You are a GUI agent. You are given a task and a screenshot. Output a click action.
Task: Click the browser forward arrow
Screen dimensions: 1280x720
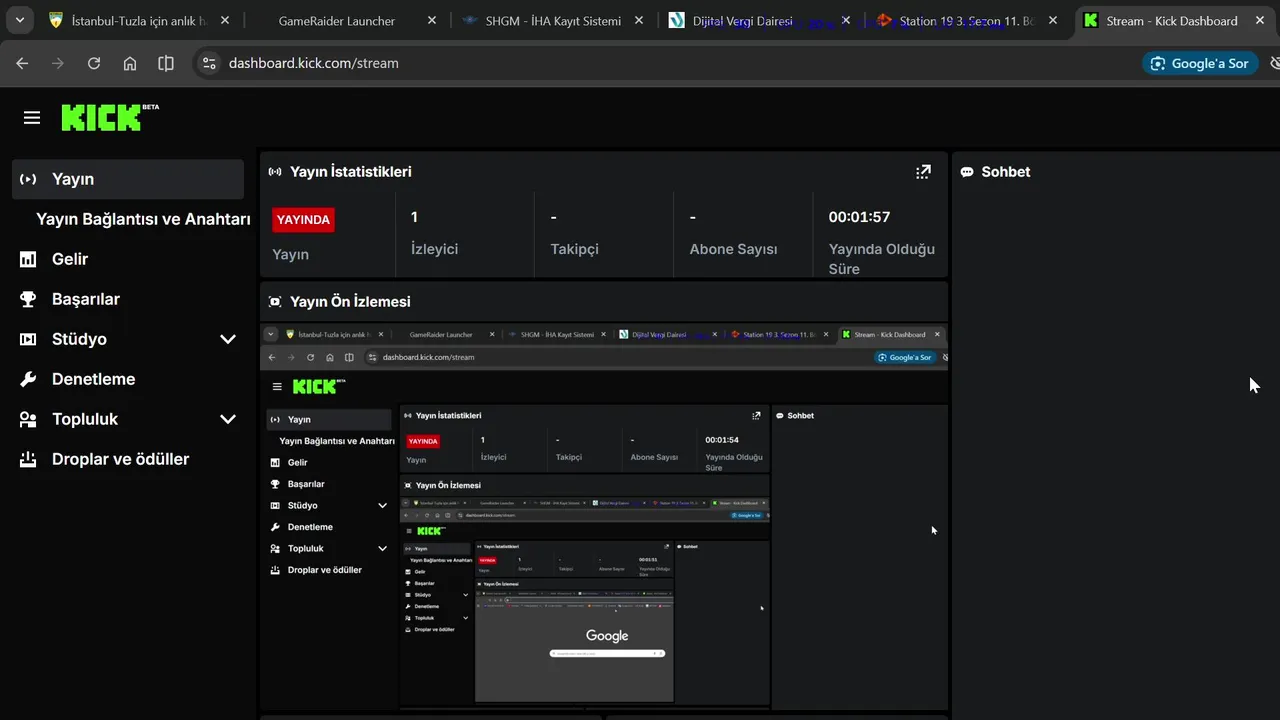tap(58, 63)
